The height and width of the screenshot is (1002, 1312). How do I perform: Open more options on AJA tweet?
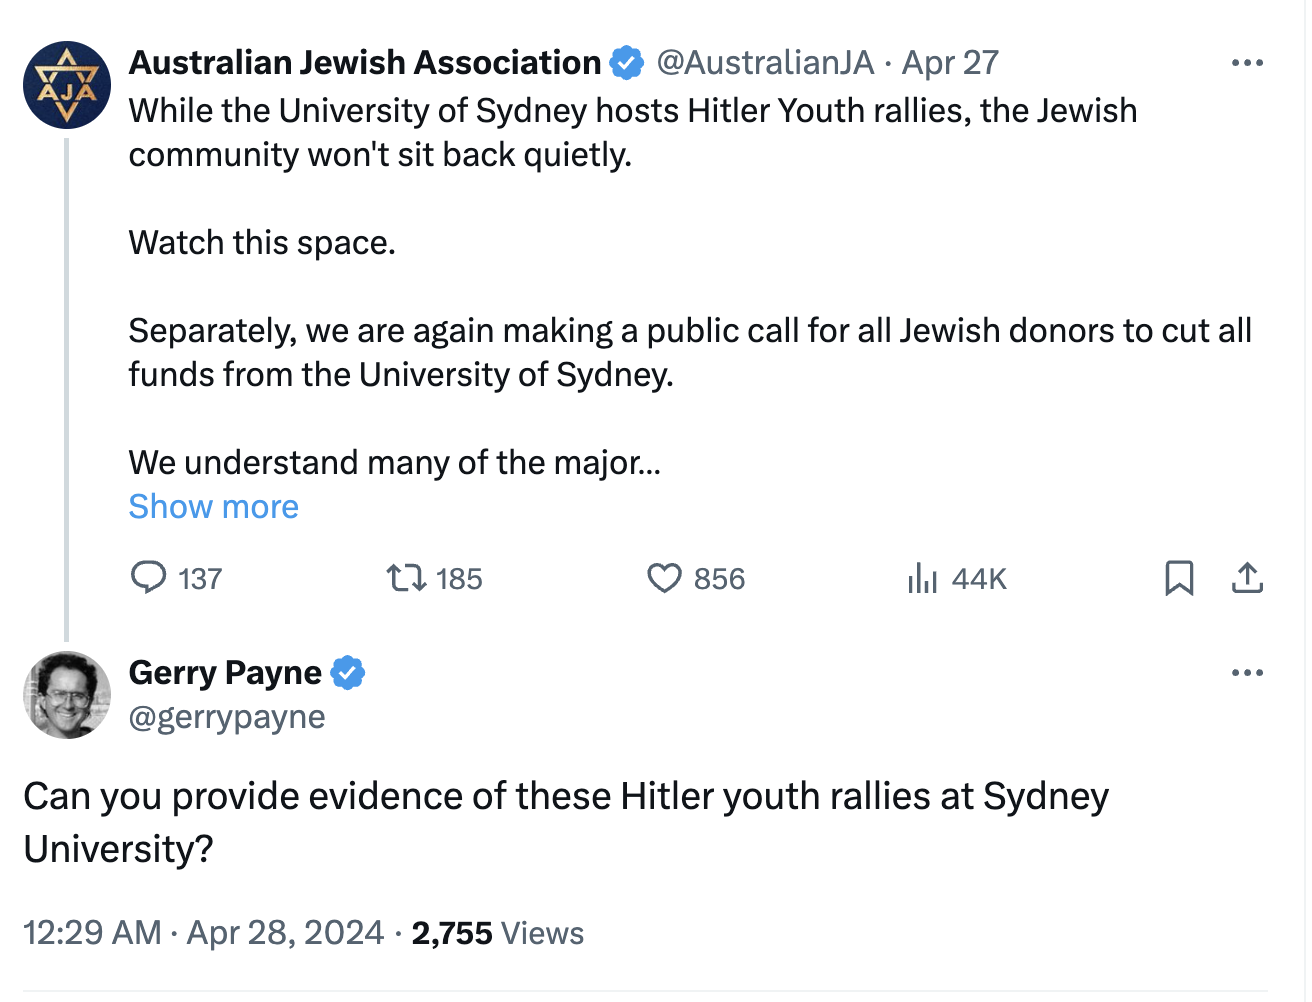click(1247, 63)
